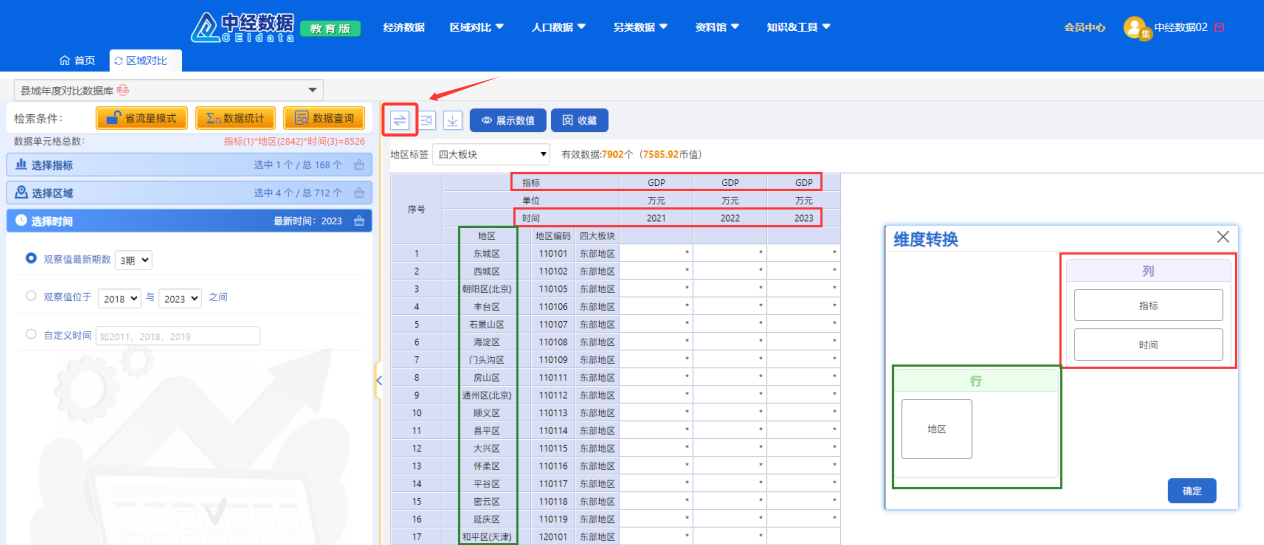Click basket icon in 选择区域 row

[359, 193]
